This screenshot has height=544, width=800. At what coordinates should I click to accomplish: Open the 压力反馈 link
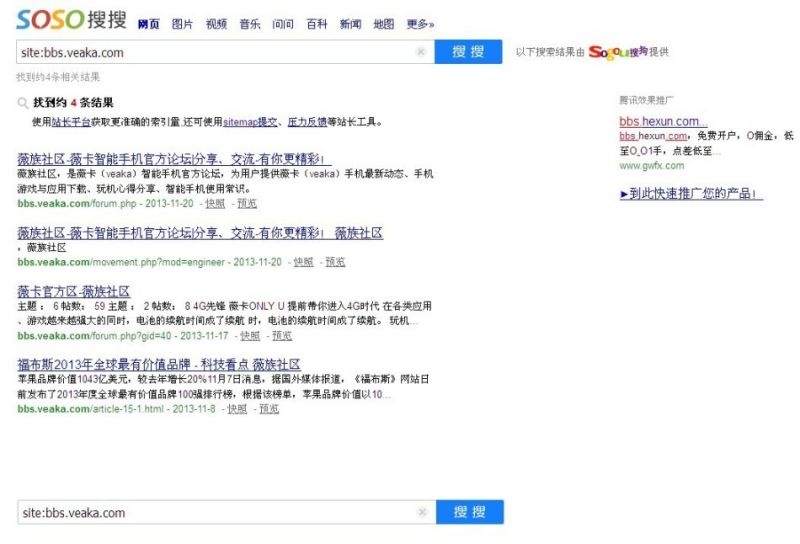(307, 122)
